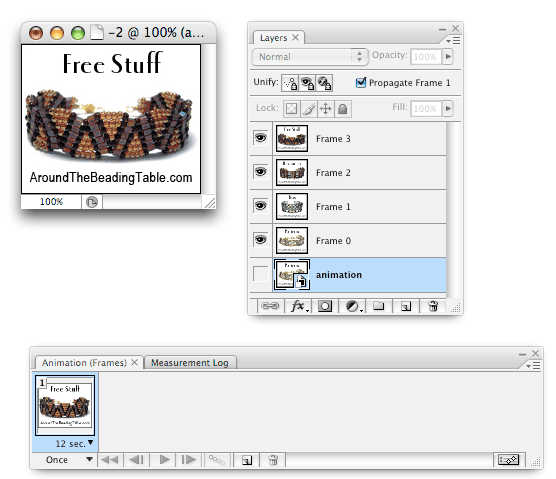Toggle Lock image pixels brush icon

tap(308, 109)
